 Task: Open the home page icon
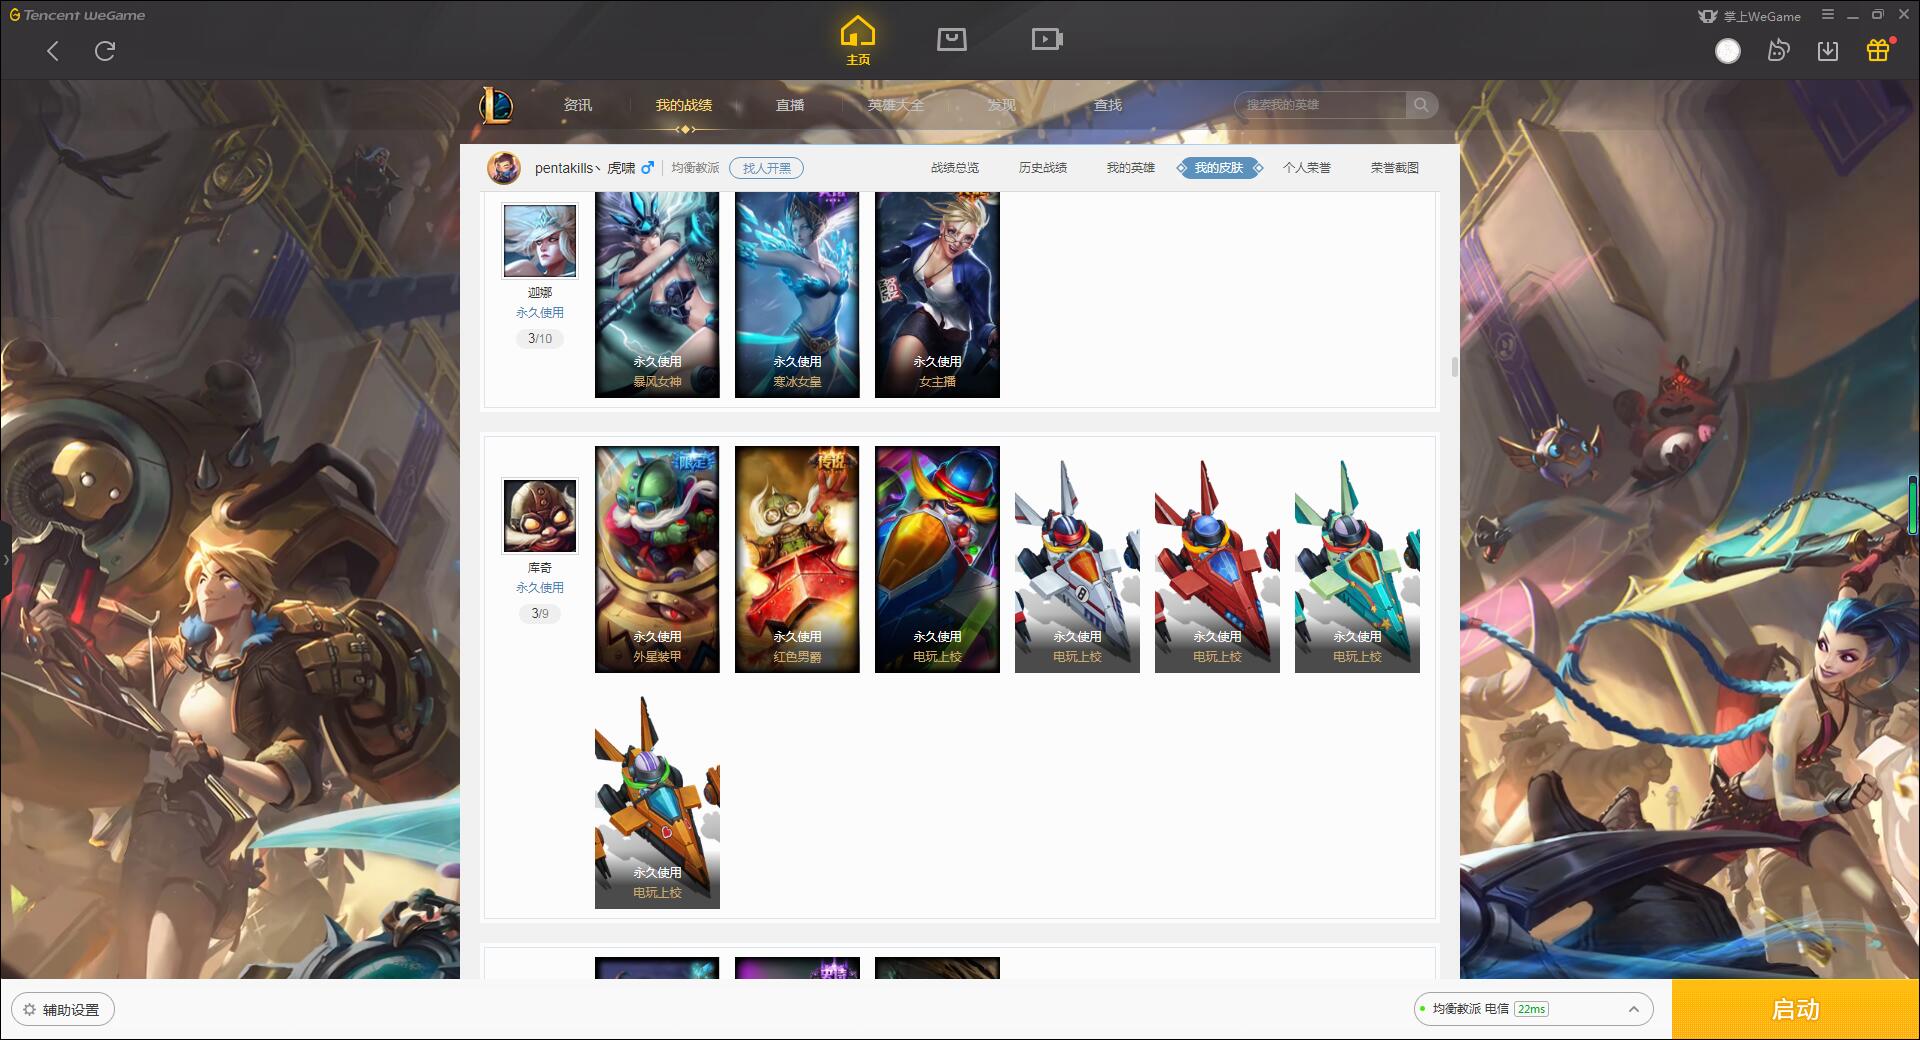click(x=858, y=41)
